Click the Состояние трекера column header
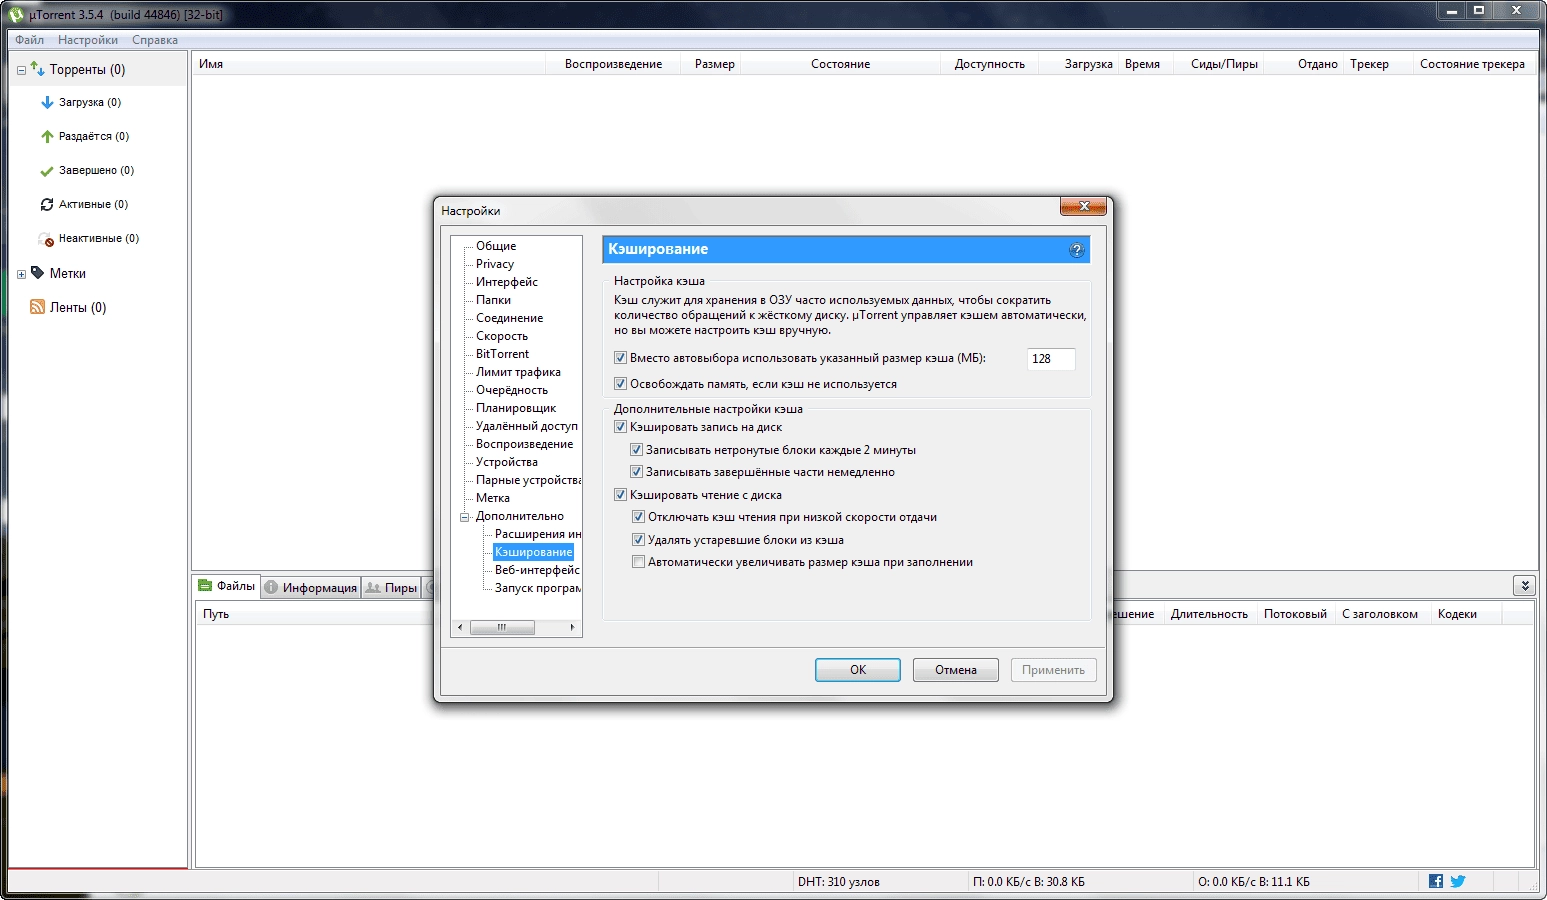 (1472, 64)
